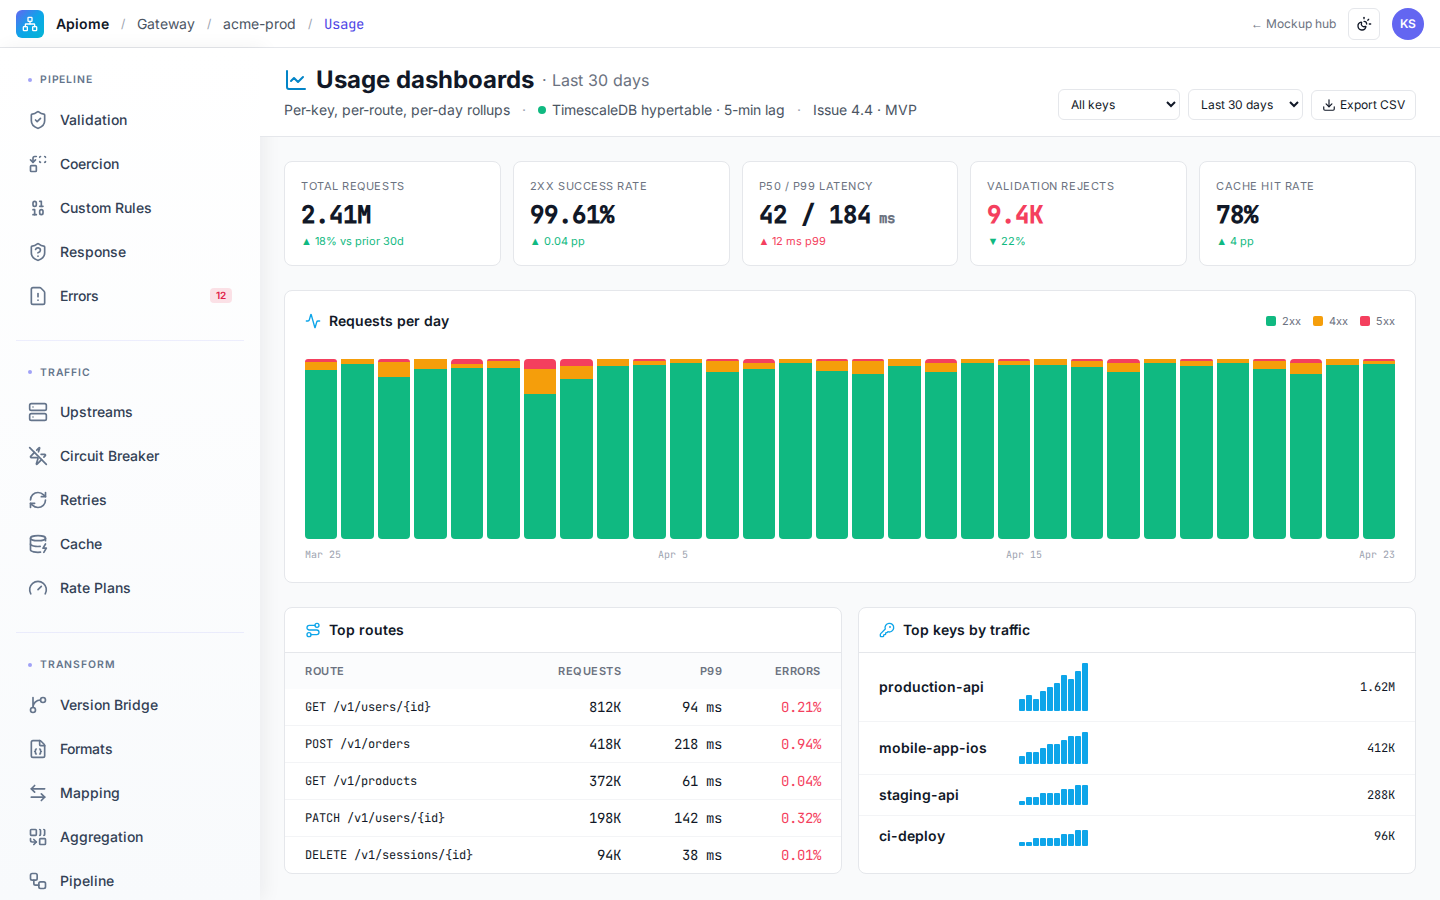The height and width of the screenshot is (900, 1440).
Task: Click the Errors alert icon
Action: (x=38, y=296)
